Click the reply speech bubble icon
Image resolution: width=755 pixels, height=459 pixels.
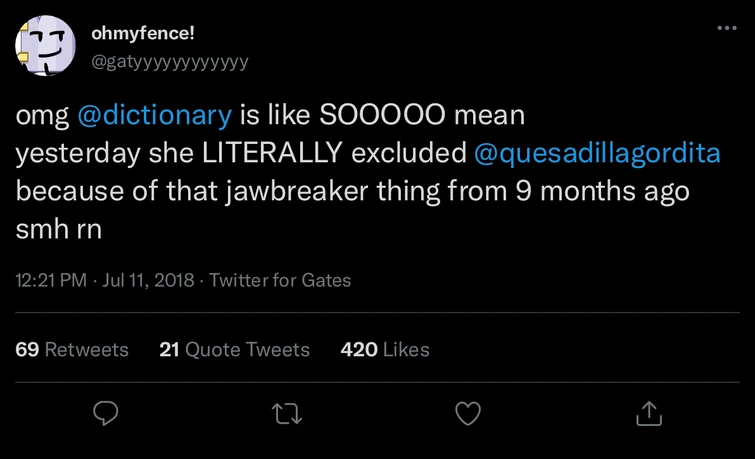[106, 412]
